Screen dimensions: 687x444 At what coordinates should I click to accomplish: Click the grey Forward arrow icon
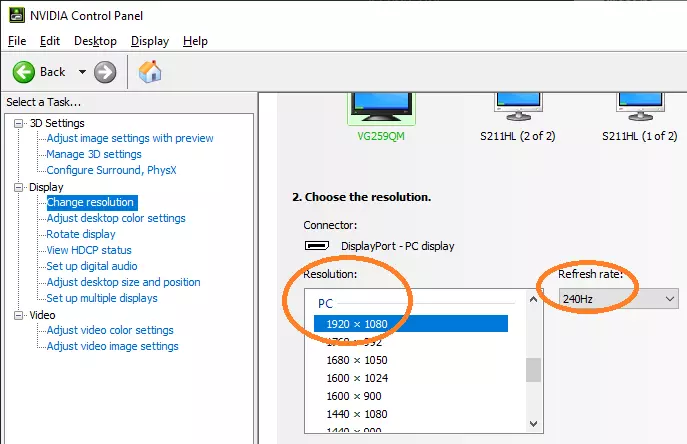(105, 72)
